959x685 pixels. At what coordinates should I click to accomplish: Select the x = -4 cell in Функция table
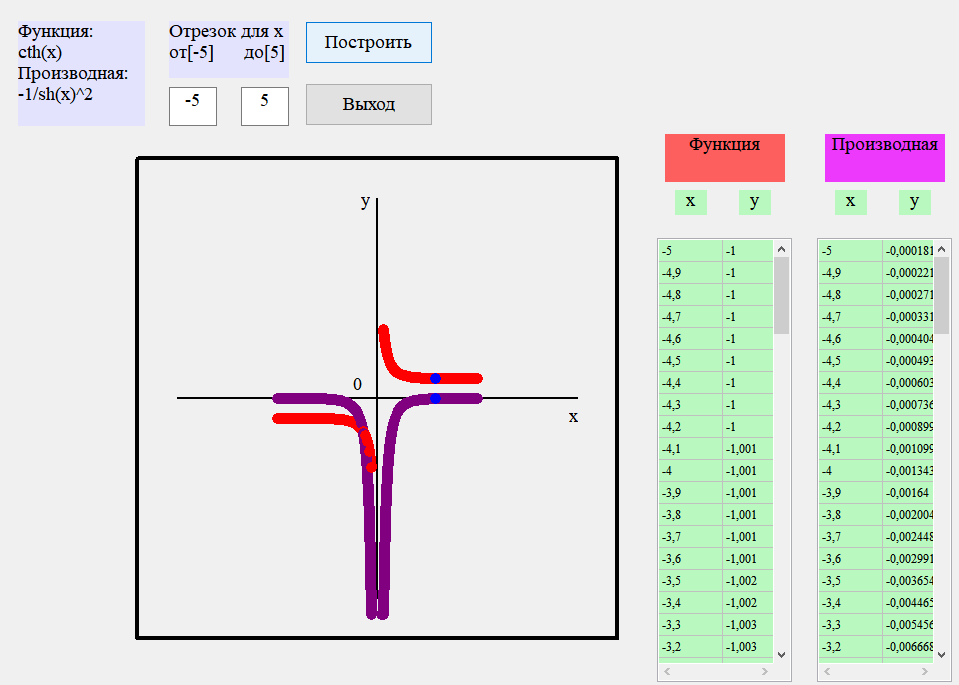coord(690,471)
